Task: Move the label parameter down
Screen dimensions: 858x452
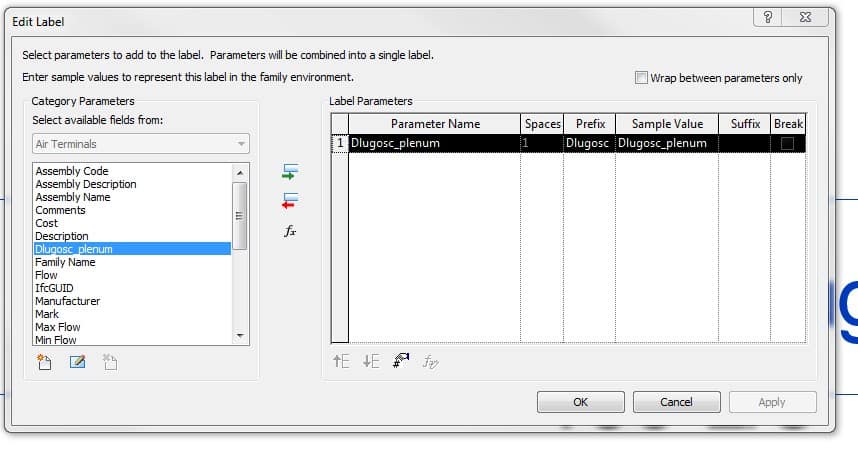Action: 370,361
